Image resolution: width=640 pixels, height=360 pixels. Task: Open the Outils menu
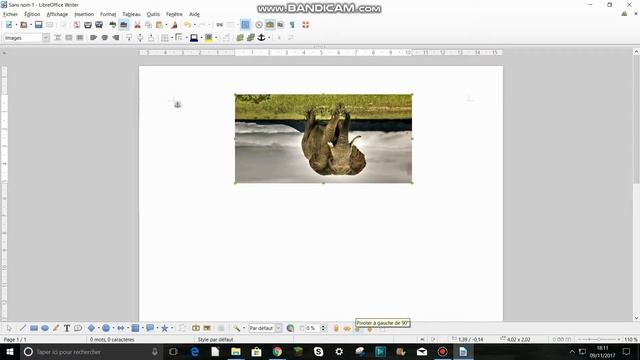coord(153,14)
